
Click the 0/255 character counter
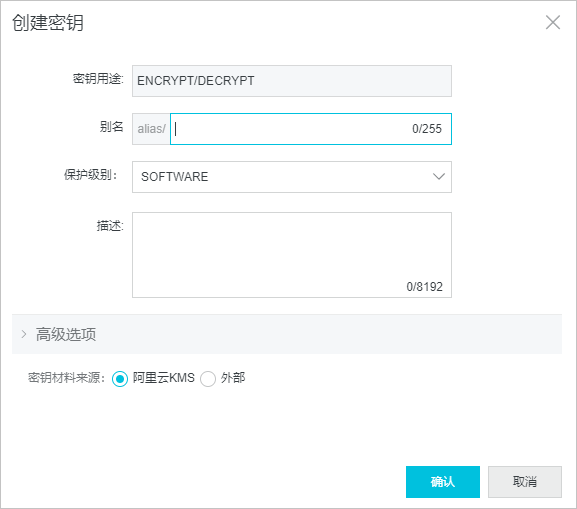pyautogui.click(x=426, y=129)
